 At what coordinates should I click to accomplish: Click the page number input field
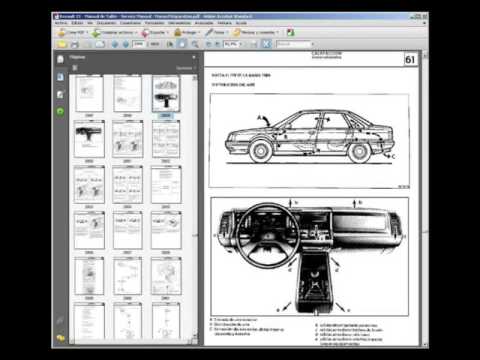click(x=138, y=44)
